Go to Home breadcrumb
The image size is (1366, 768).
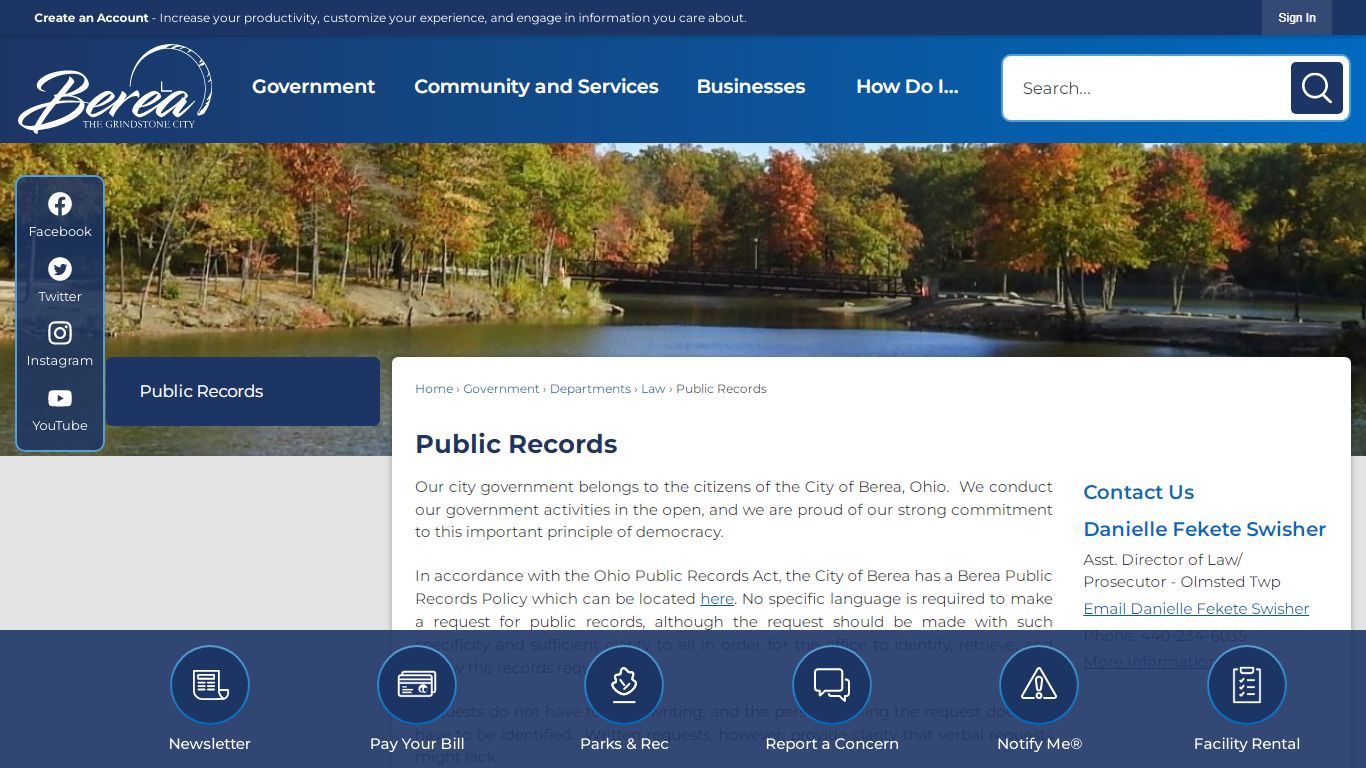point(434,389)
